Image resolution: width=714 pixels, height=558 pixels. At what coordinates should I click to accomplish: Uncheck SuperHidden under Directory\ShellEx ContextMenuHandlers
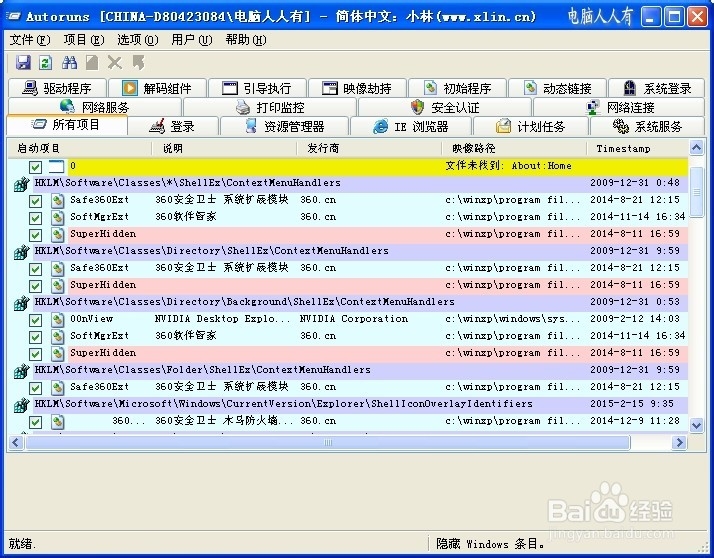tap(36, 286)
